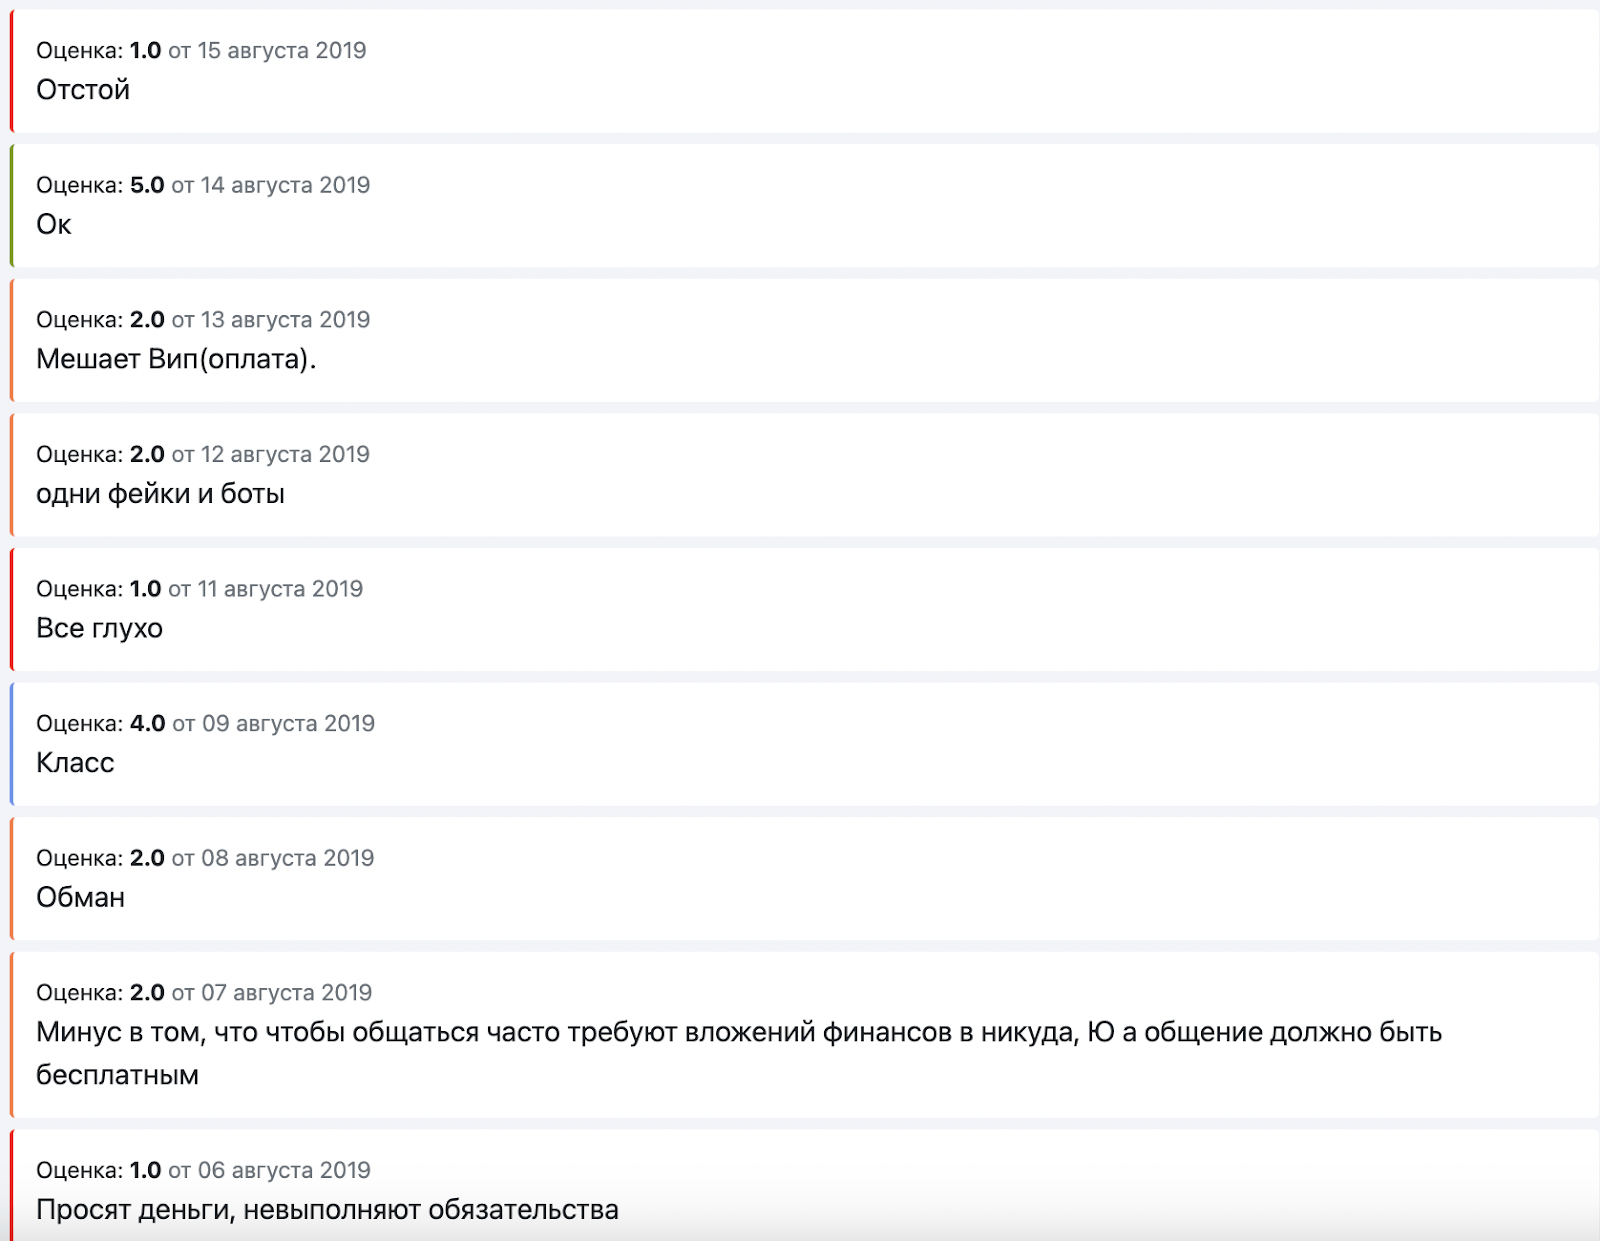1600x1241 pixels.
Task: Click the date "11 августа 2019"
Action: tap(280, 589)
